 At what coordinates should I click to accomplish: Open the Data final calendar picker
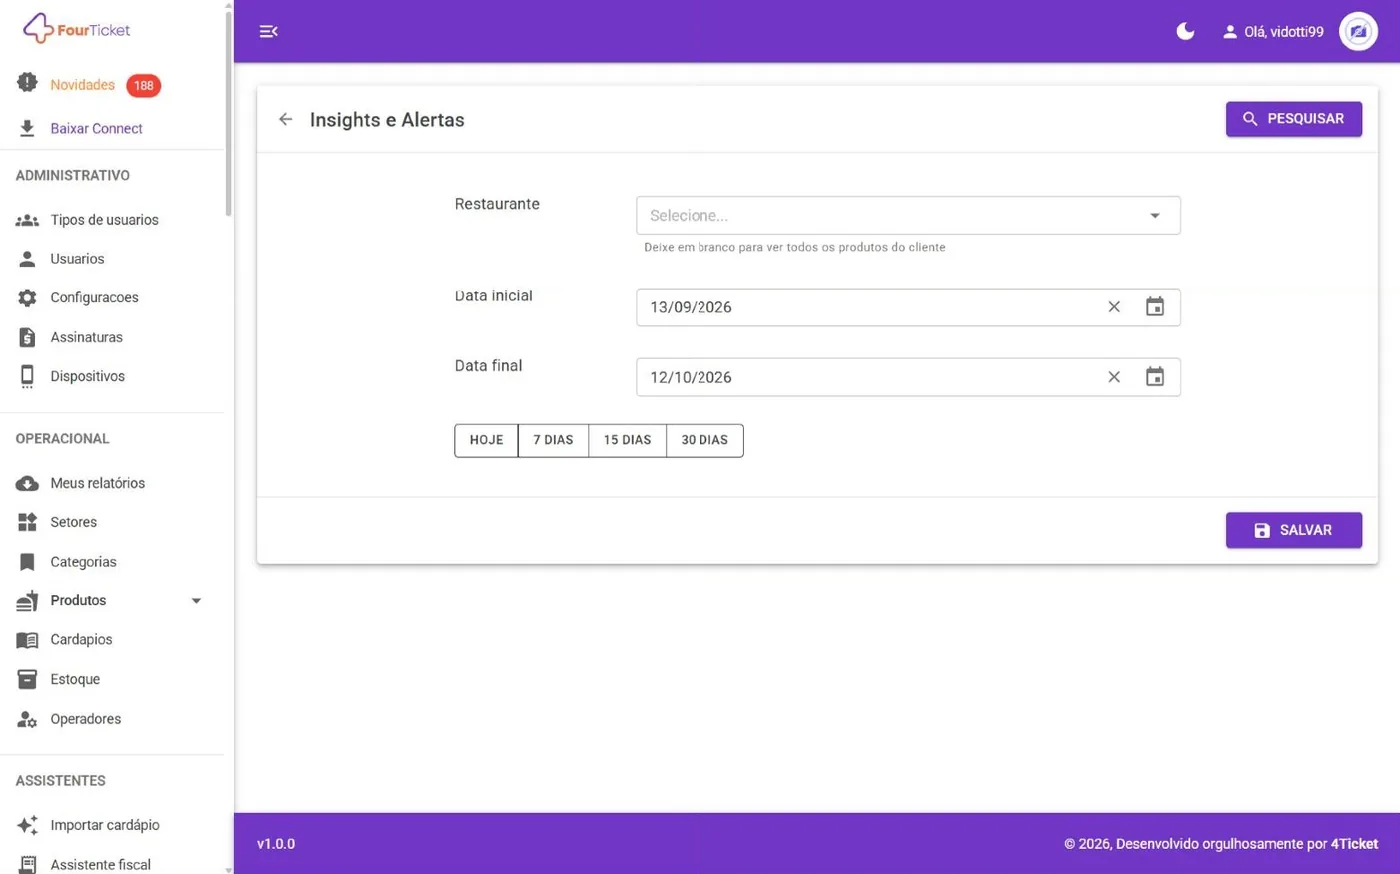(x=1155, y=377)
